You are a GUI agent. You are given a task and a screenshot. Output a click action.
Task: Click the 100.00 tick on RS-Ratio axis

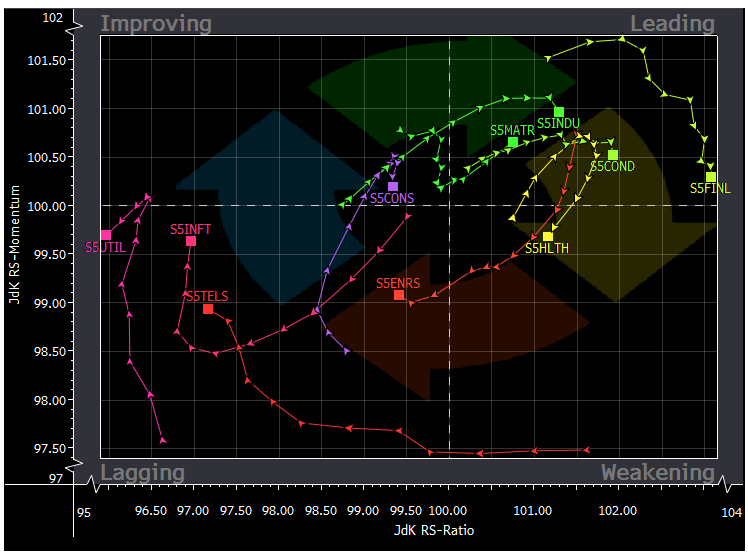[x=448, y=511]
